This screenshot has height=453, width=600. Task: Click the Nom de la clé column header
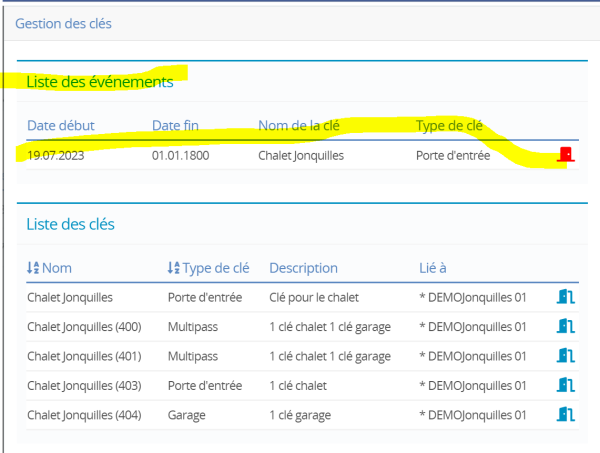point(299,125)
